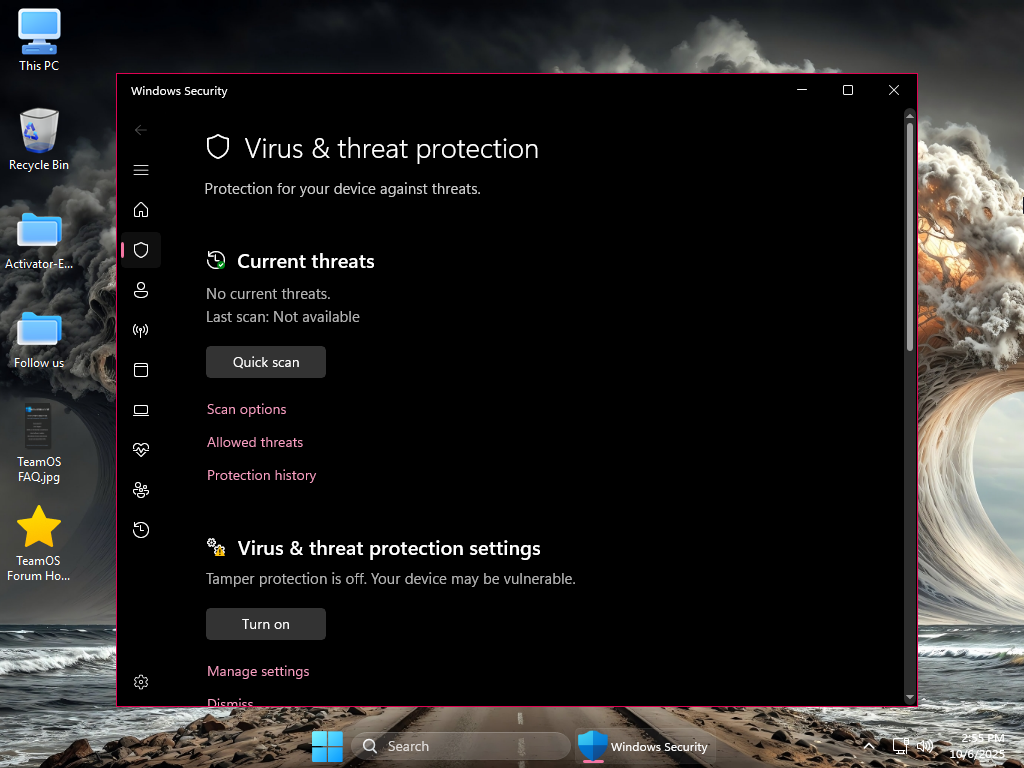Viewport: 1024px width, 768px height.
Task: Select Virus & threat protection shield icon in sidebar
Action: pyautogui.click(x=140, y=250)
